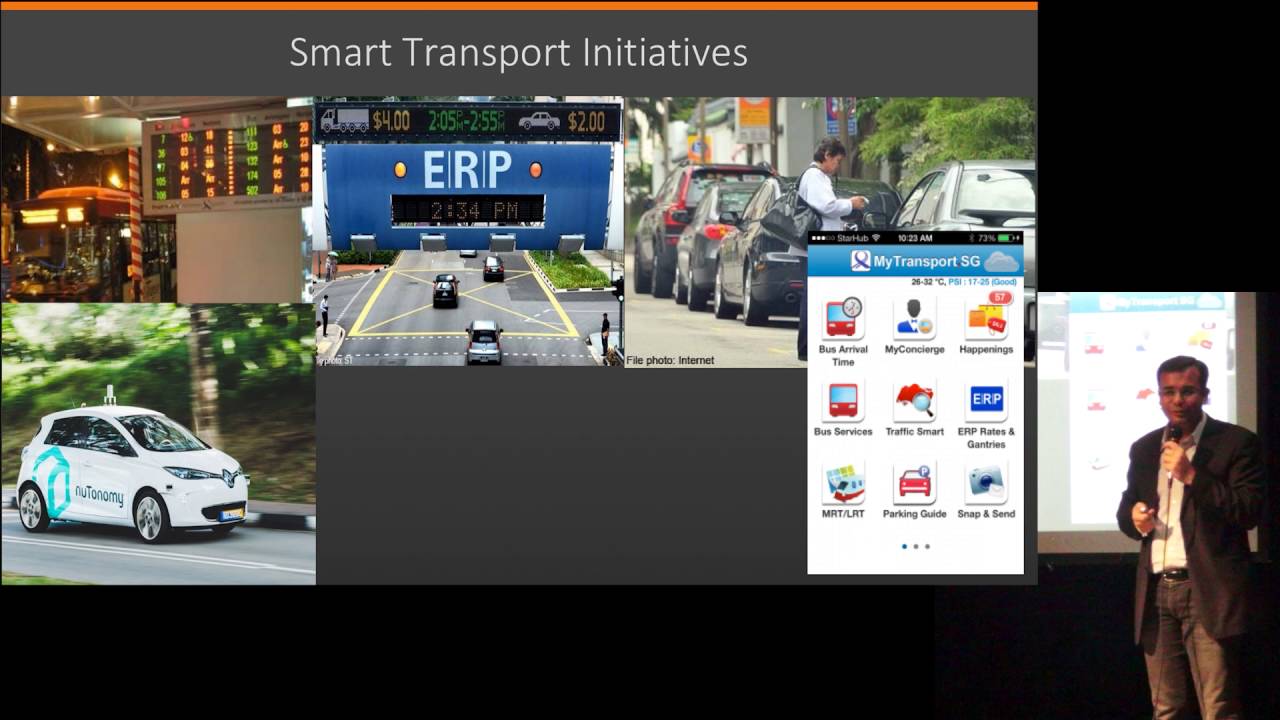
Task: Click the cloud weather icon in app header
Action: coord(1000,262)
